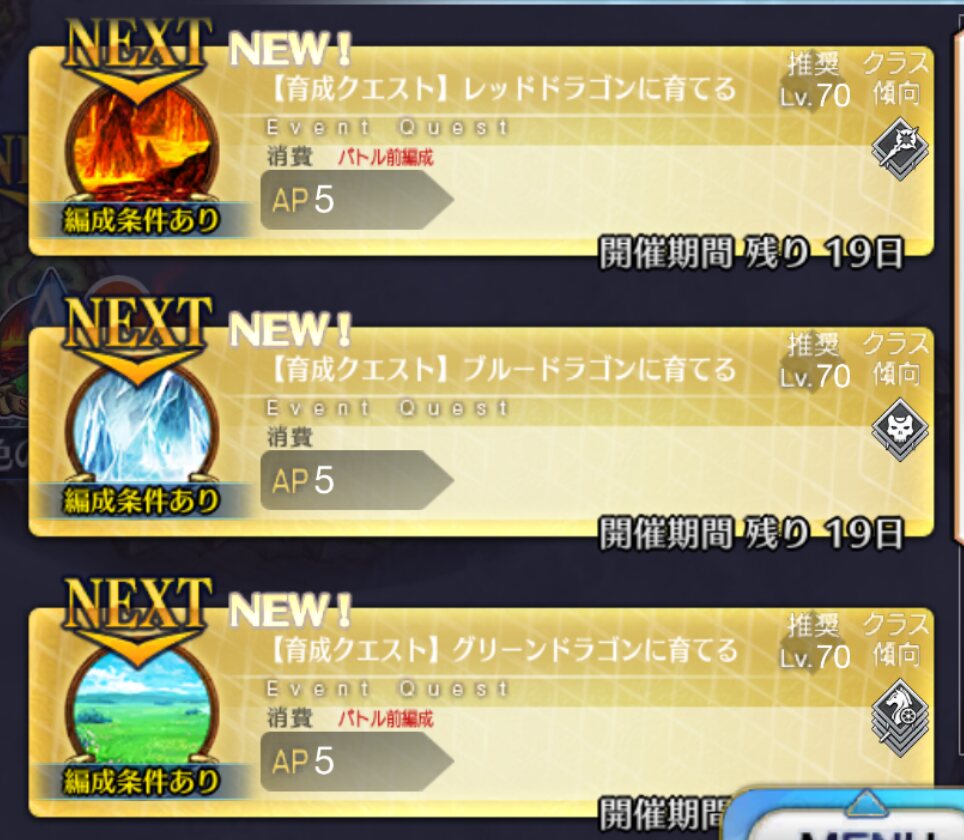Open the Green Dragon training quest
Image resolution: width=964 pixels, height=840 pixels.
coord(481,712)
